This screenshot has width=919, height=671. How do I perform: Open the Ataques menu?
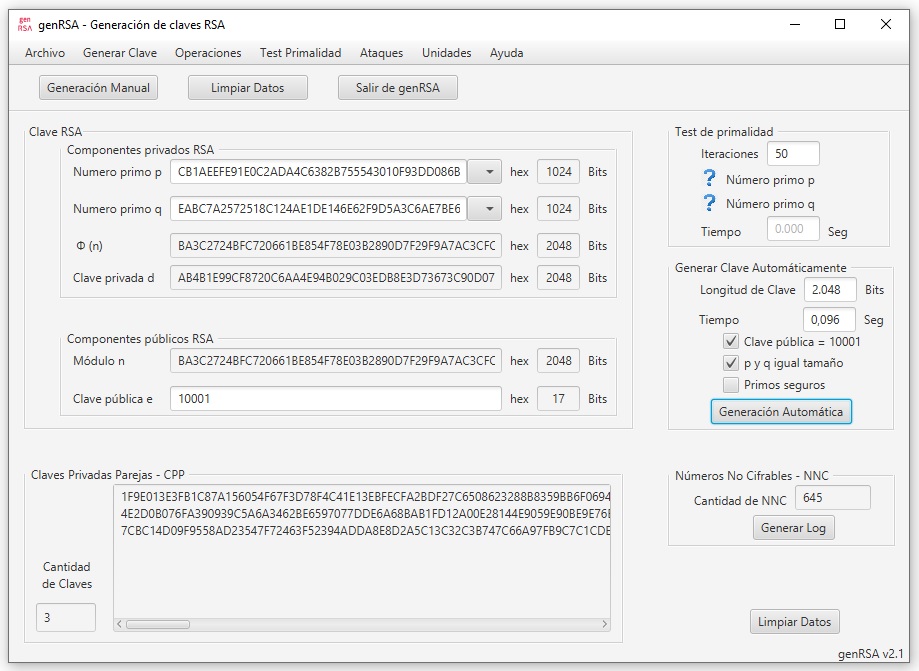382,53
